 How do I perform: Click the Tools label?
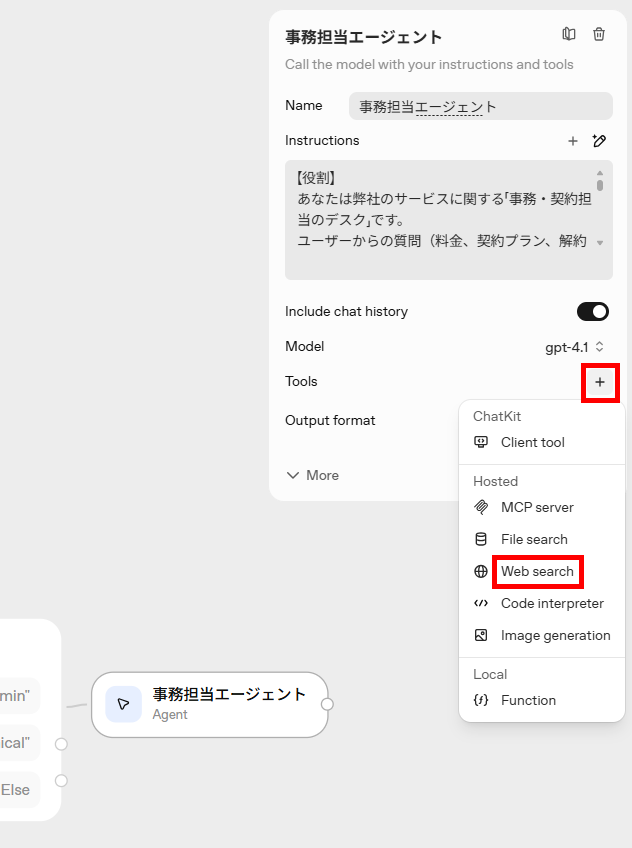(301, 382)
